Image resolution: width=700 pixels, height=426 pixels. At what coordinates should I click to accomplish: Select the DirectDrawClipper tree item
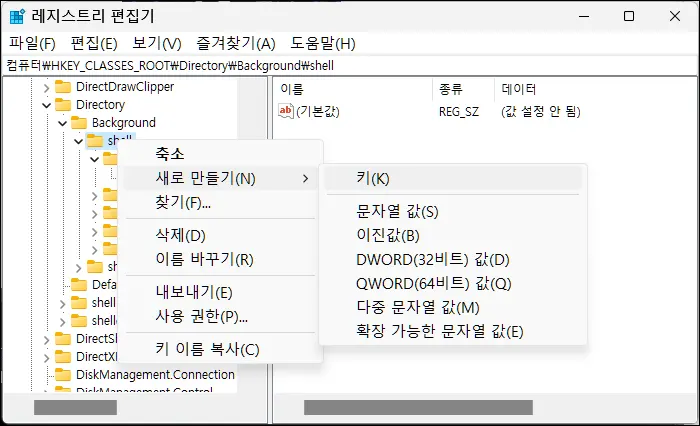coord(125,87)
